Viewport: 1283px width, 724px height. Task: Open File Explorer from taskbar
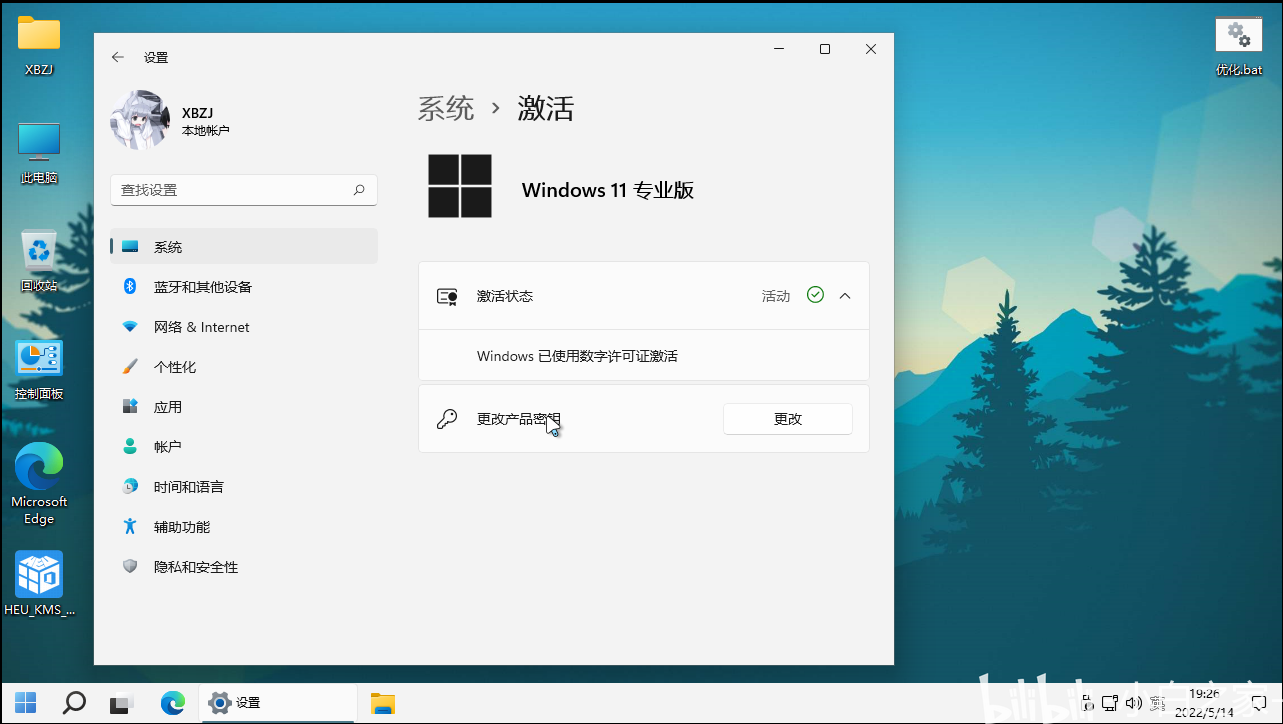(x=383, y=703)
